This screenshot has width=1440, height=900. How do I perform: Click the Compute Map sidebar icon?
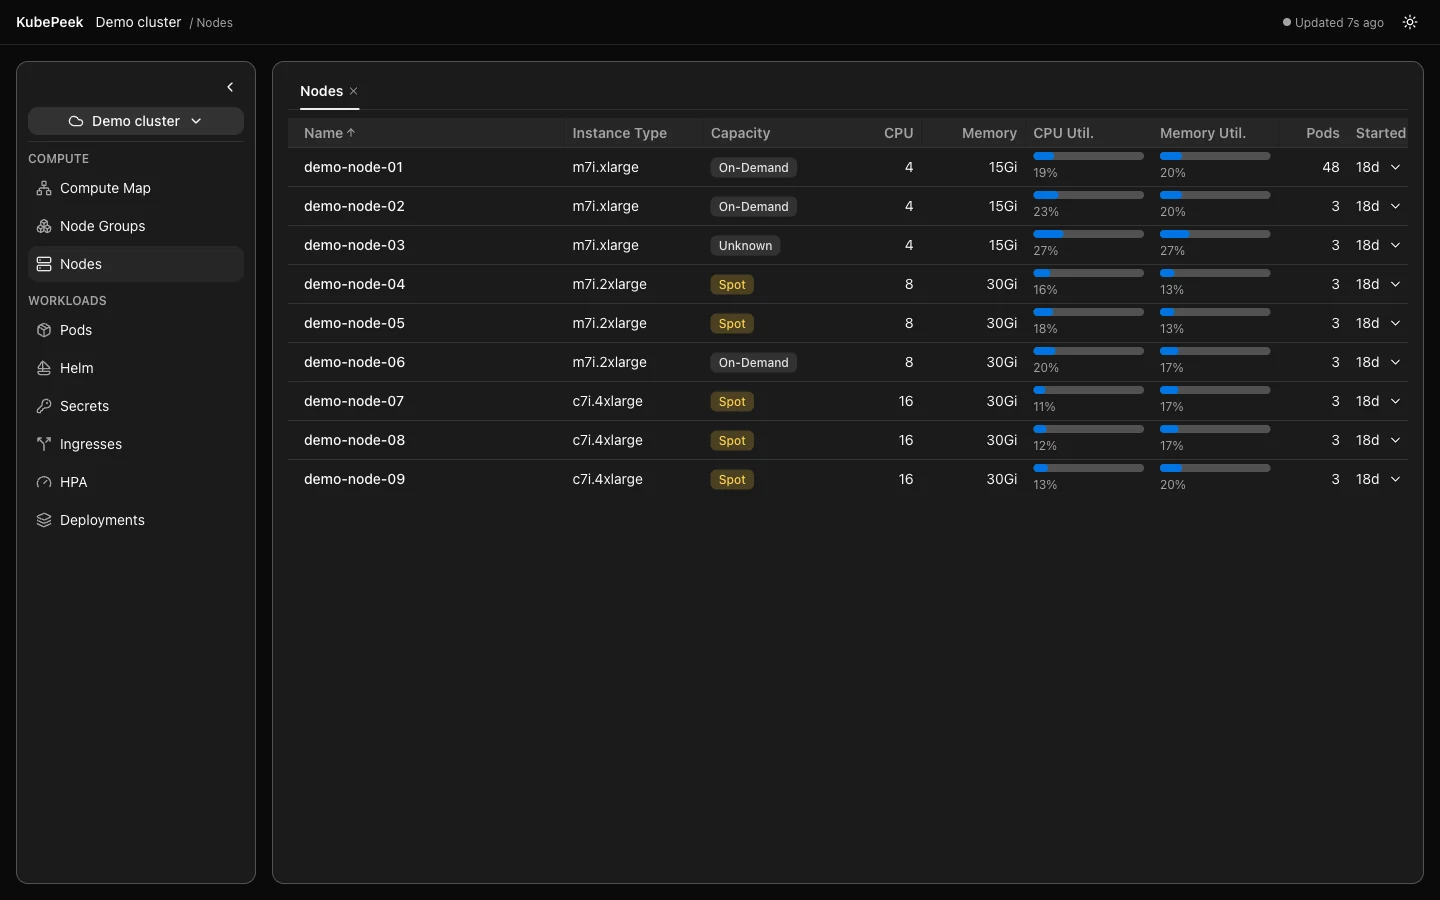44,188
